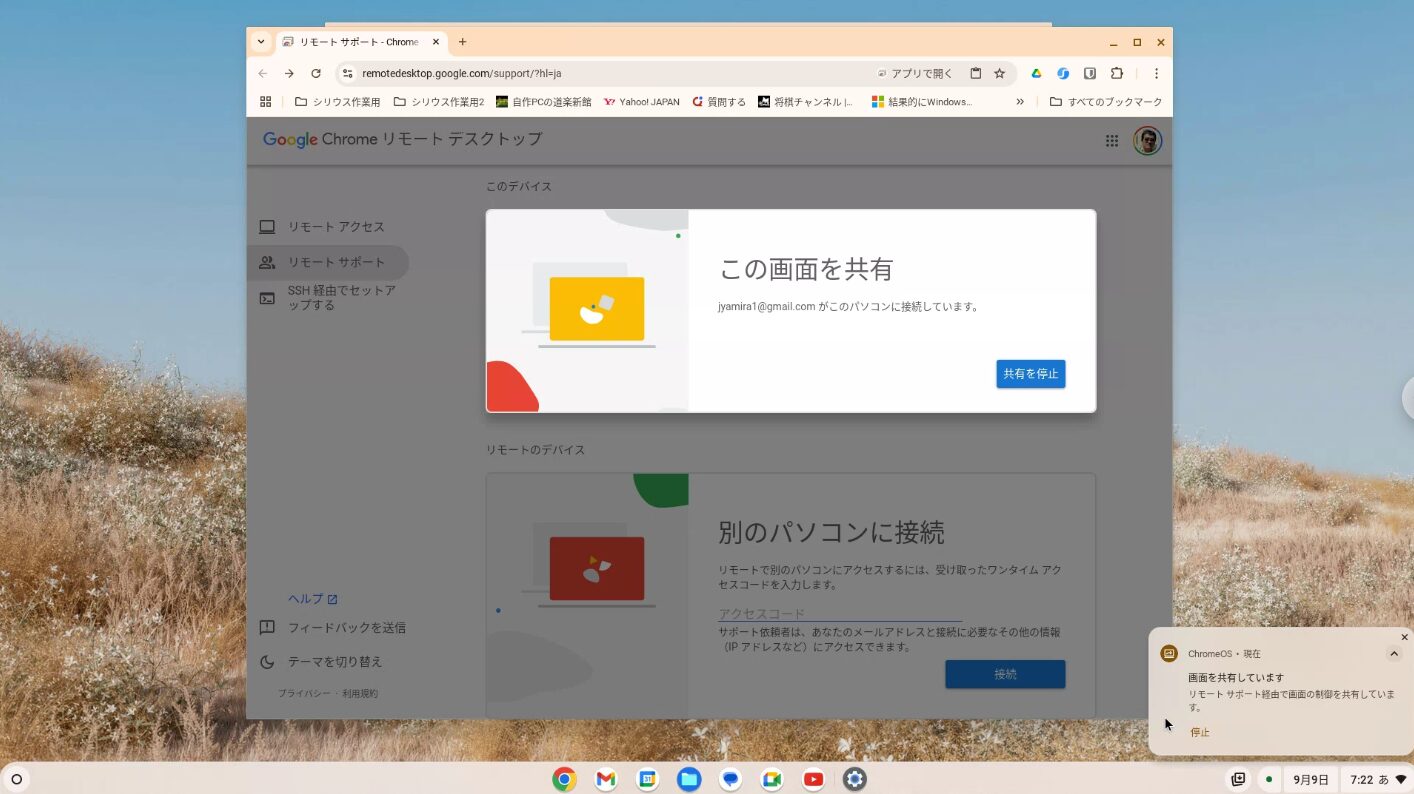Close the ChromeOS screen sharing notification
Image resolution: width=1414 pixels, height=794 pixels.
(1404, 637)
